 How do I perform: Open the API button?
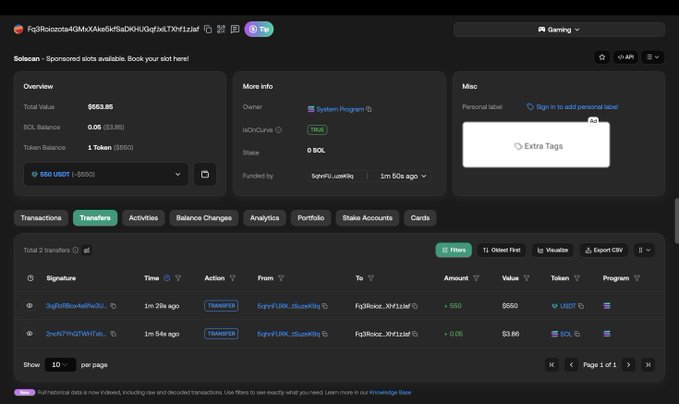pyautogui.click(x=625, y=57)
